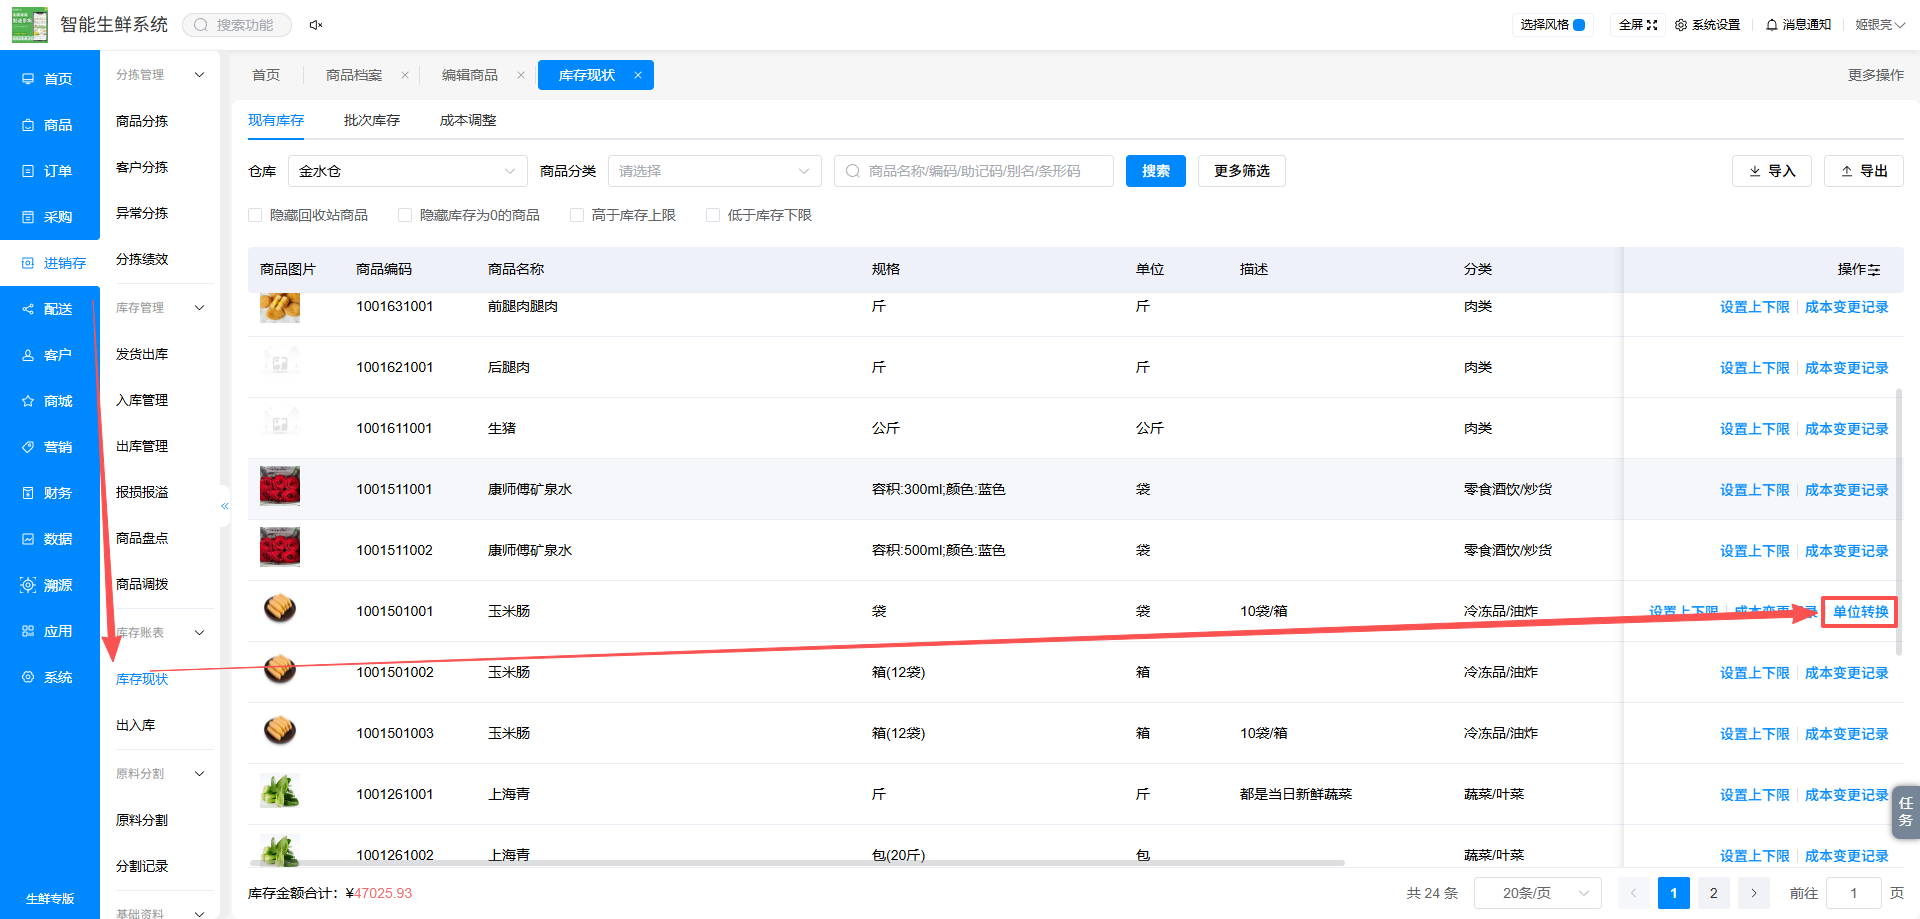Open 商城 module in sidebar
1920x919 pixels.
pos(49,401)
